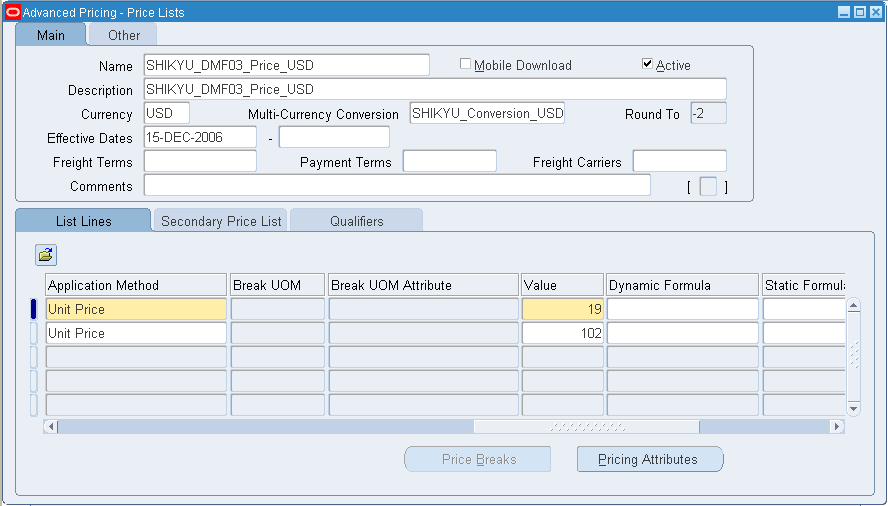Screen dimensions: 888x506
Task: Click the Payment Terms field
Action: coord(450,161)
